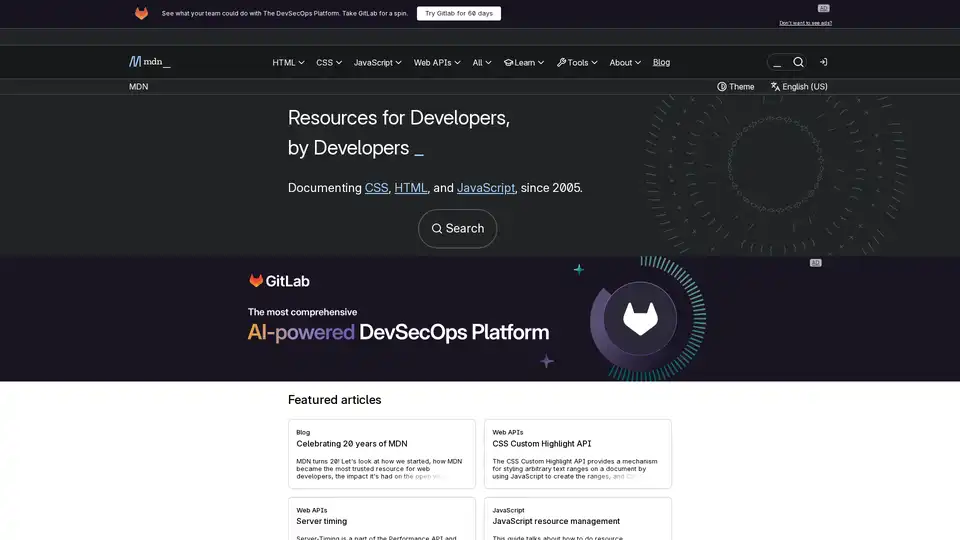Expand the Tools menu
Screen dimensions: 960x540
tap(577, 62)
